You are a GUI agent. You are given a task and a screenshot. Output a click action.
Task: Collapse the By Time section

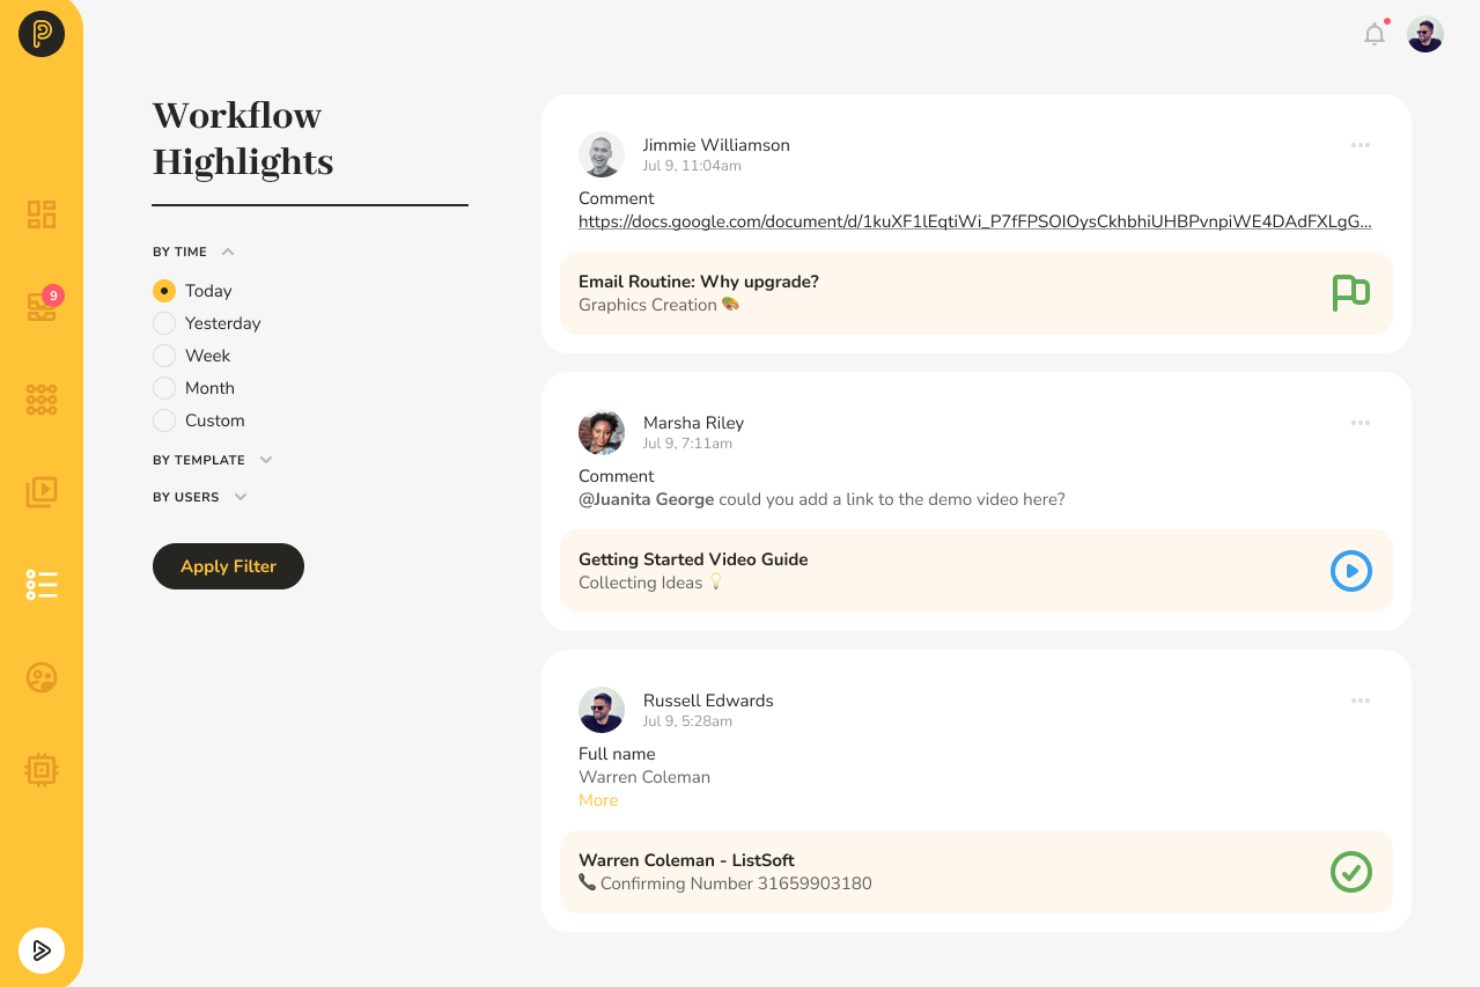(x=228, y=252)
